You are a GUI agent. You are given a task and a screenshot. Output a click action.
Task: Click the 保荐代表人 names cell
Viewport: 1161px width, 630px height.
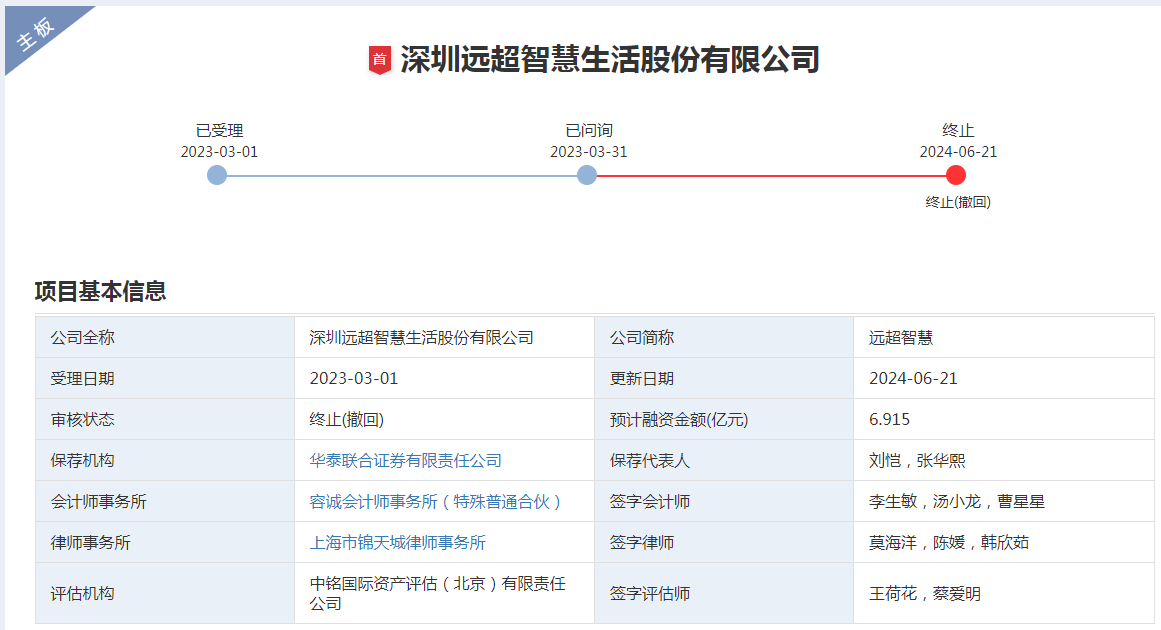917,460
